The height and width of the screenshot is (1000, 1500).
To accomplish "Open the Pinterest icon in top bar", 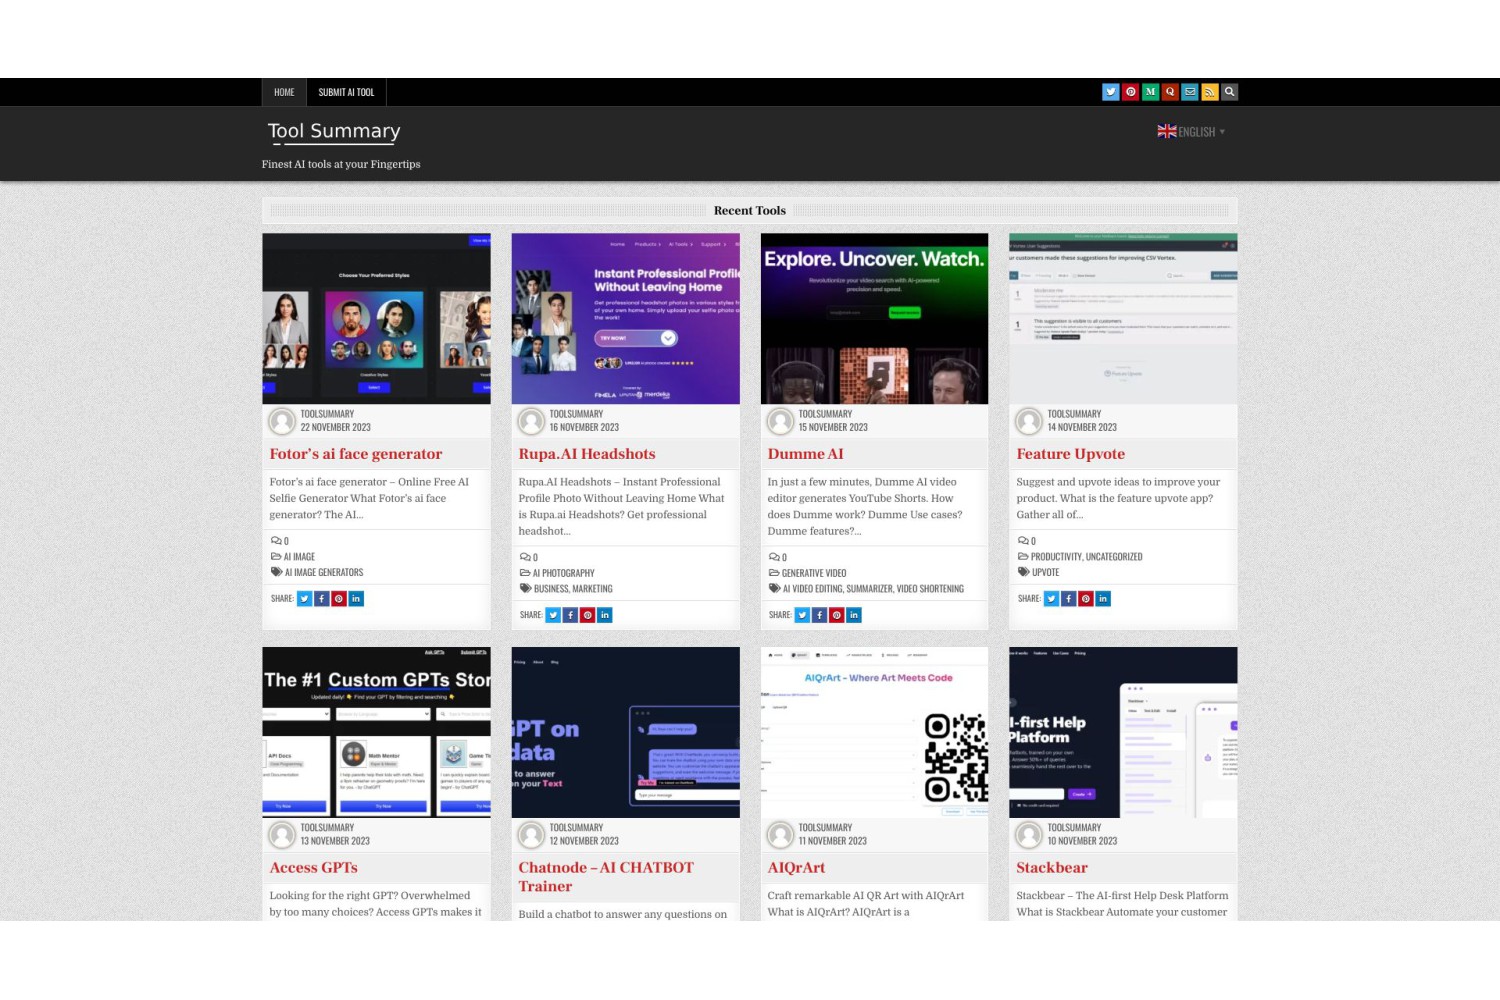I will 1131,92.
